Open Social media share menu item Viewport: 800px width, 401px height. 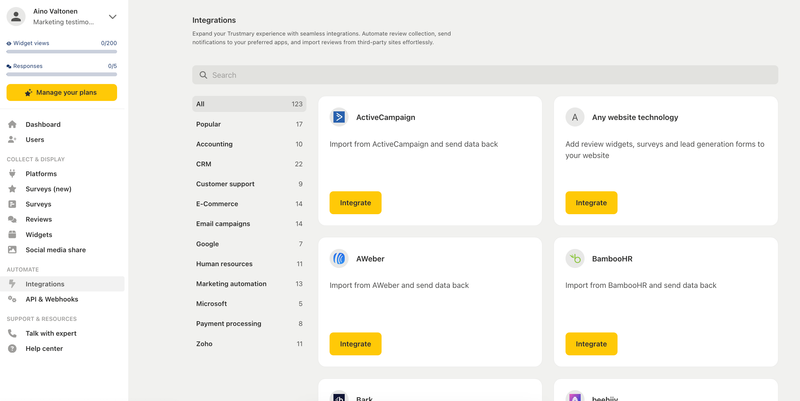[x=55, y=250]
